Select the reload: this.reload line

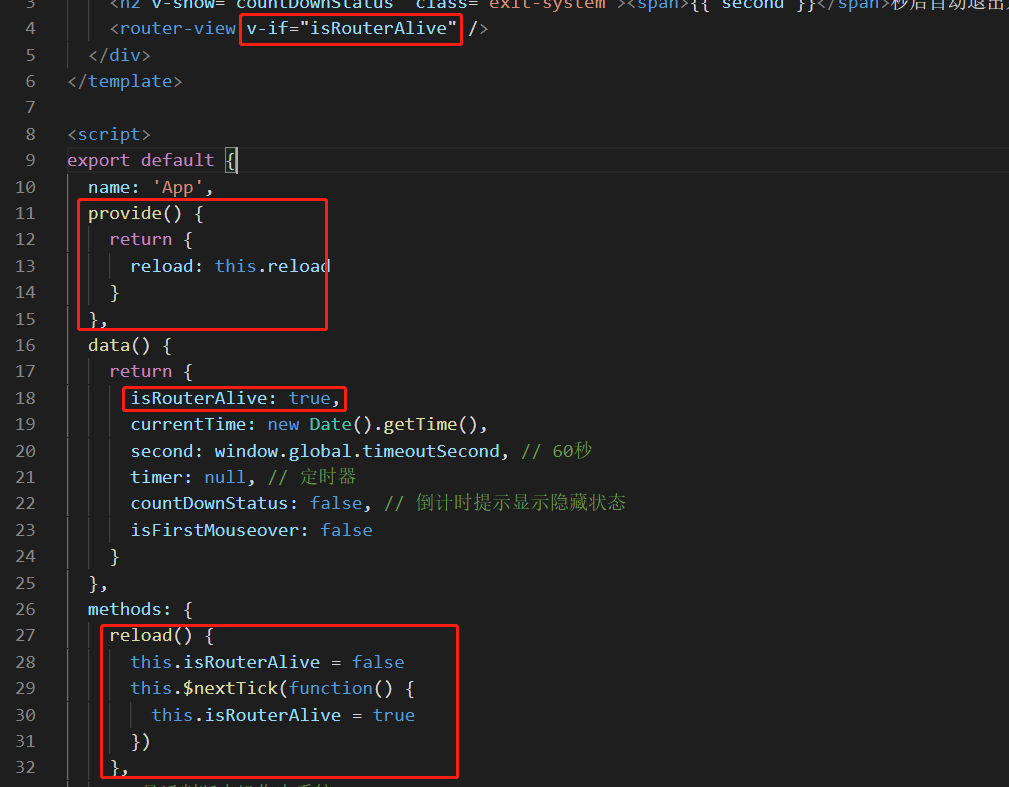coord(228,265)
